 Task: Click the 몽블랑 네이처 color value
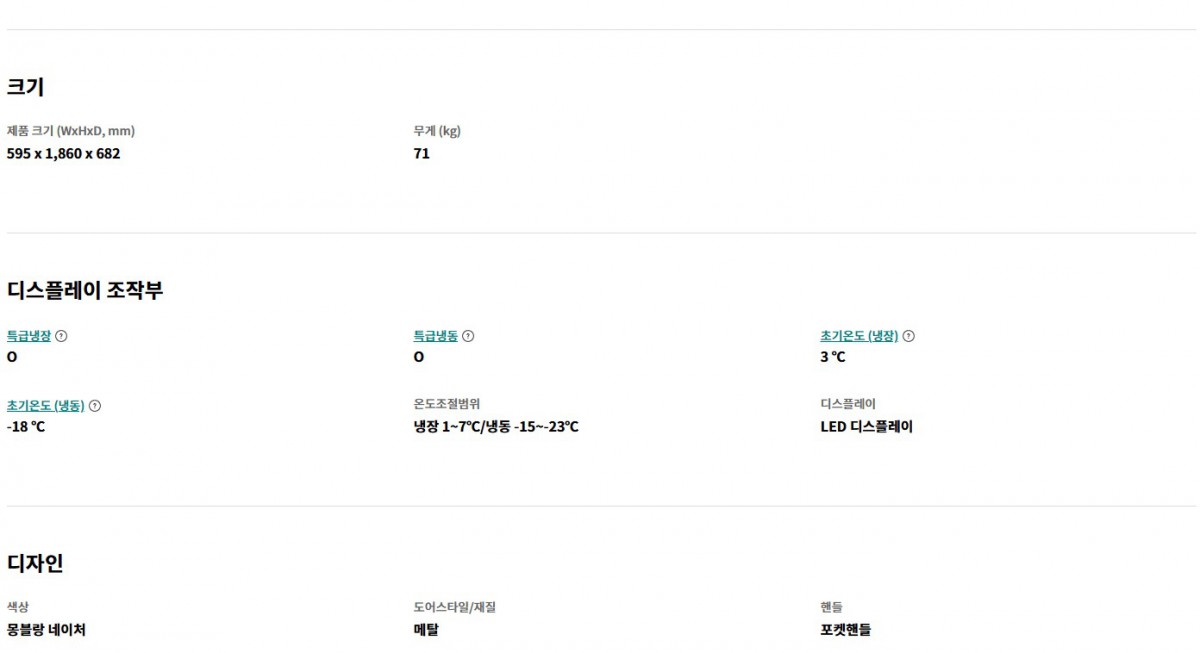[46, 630]
